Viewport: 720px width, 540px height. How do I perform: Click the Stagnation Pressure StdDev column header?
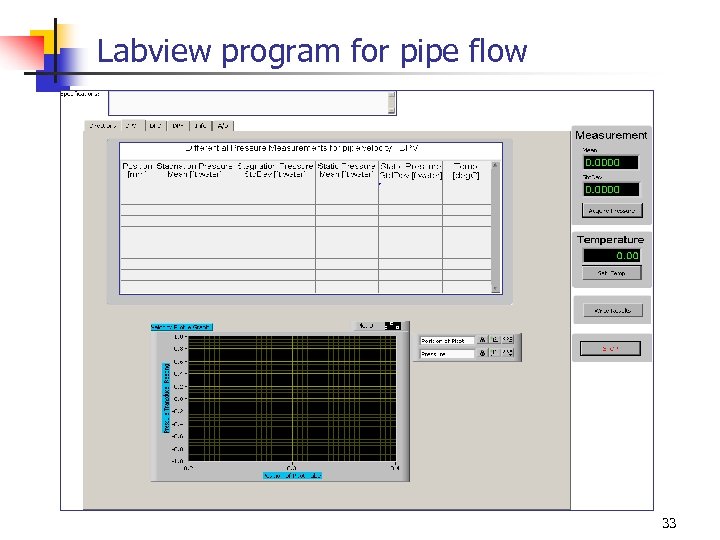(x=275, y=170)
